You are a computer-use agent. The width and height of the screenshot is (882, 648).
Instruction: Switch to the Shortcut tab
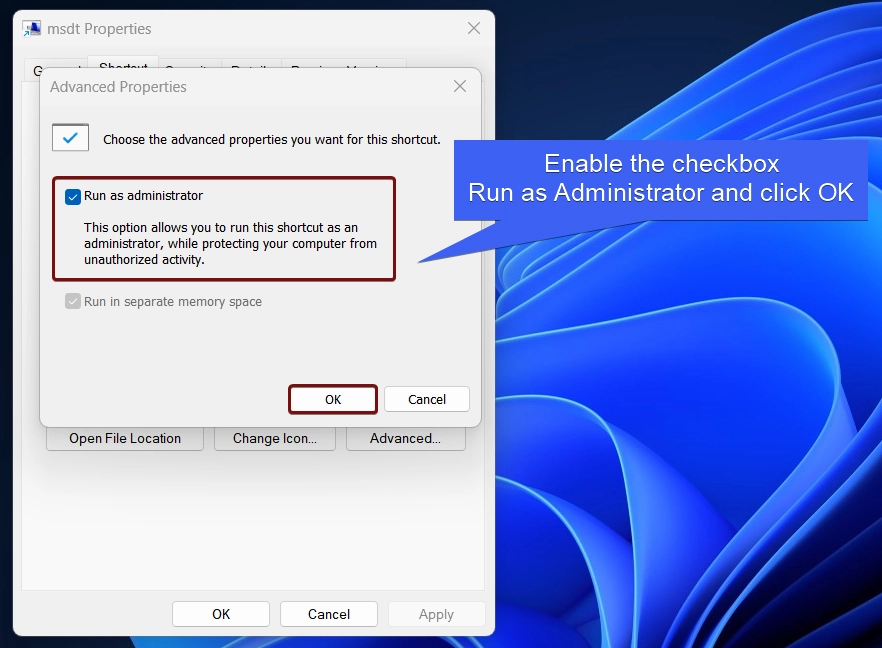[123, 63]
